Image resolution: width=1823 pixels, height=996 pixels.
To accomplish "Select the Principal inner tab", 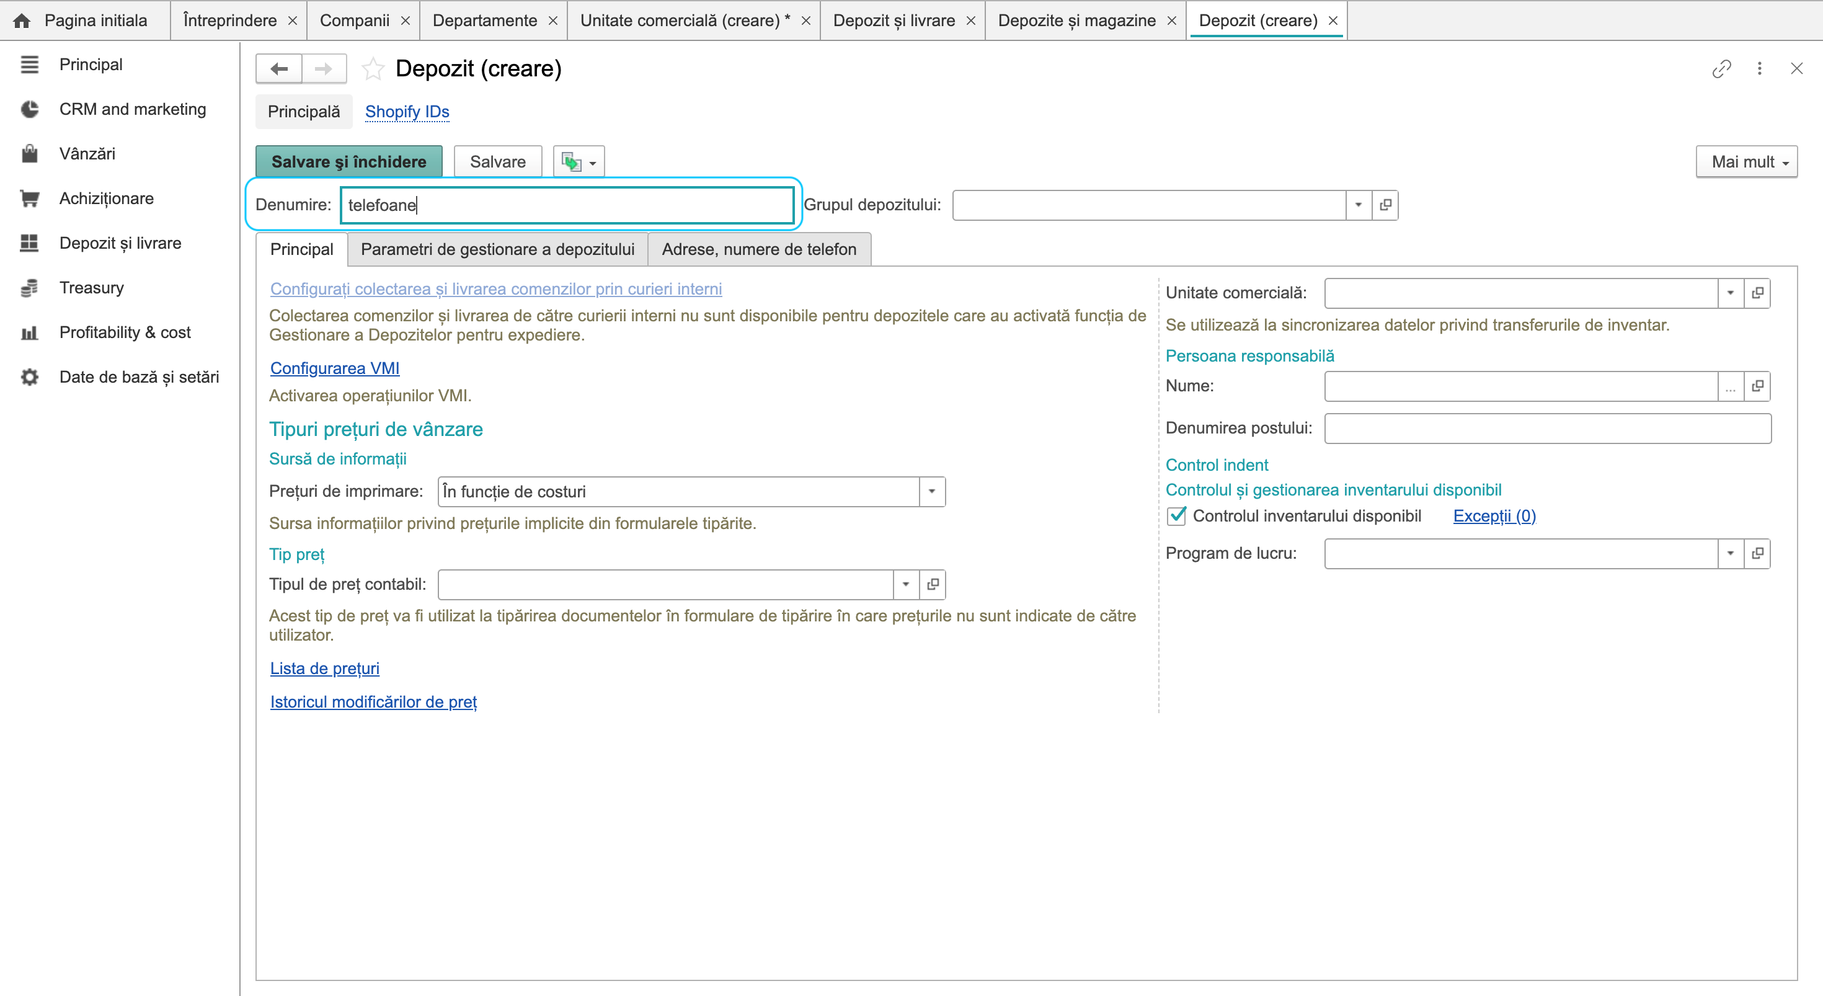I will pyautogui.click(x=302, y=249).
